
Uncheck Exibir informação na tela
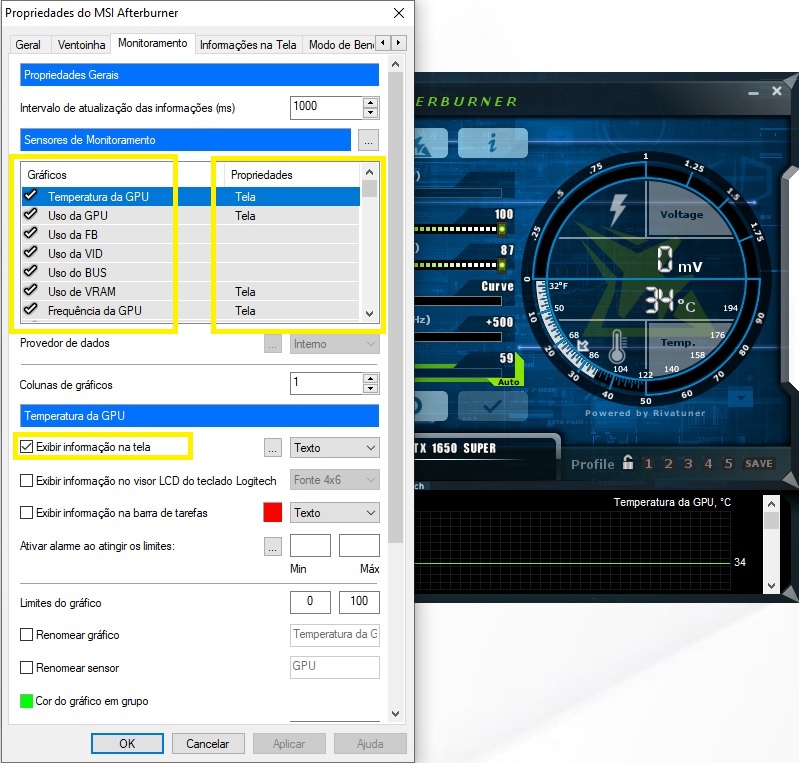[x=26, y=447]
